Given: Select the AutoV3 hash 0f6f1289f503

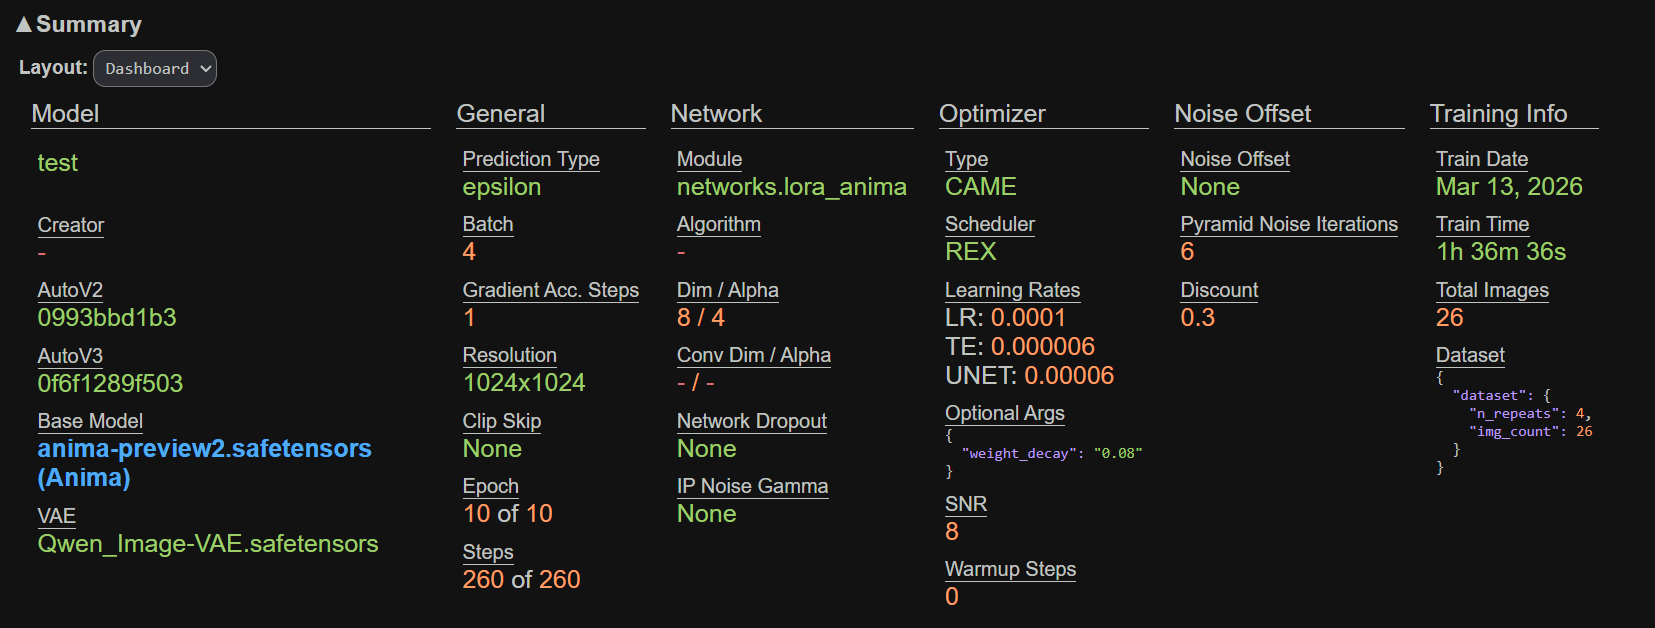Looking at the screenshot, I should [x=110, y=383].
